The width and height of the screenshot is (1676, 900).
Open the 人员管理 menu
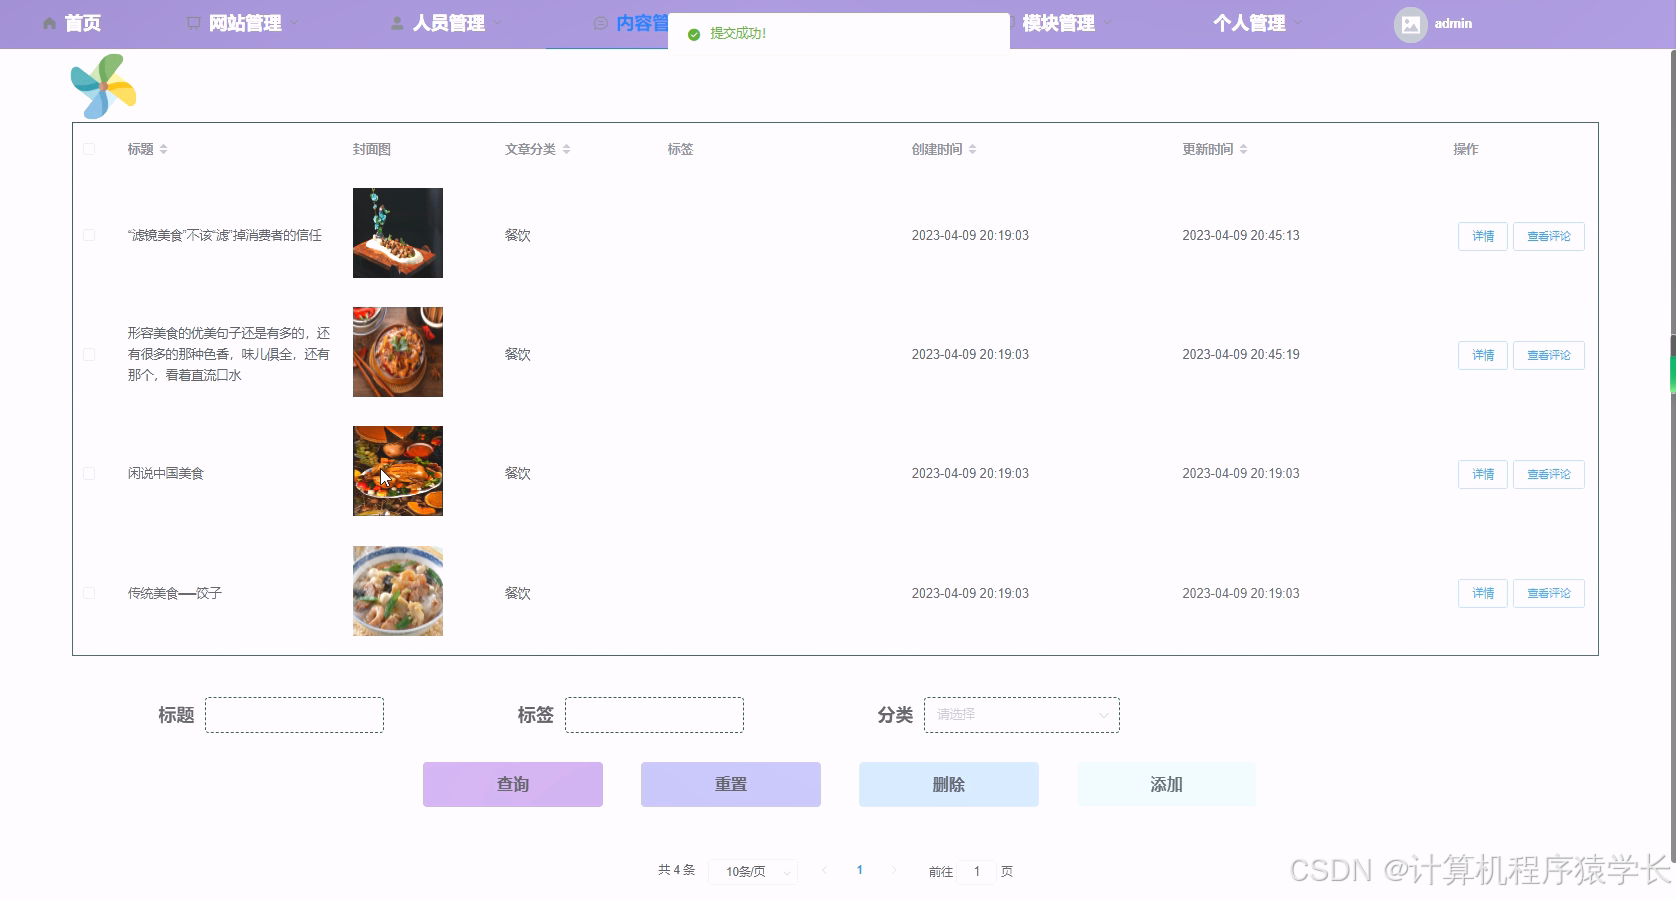447,23
